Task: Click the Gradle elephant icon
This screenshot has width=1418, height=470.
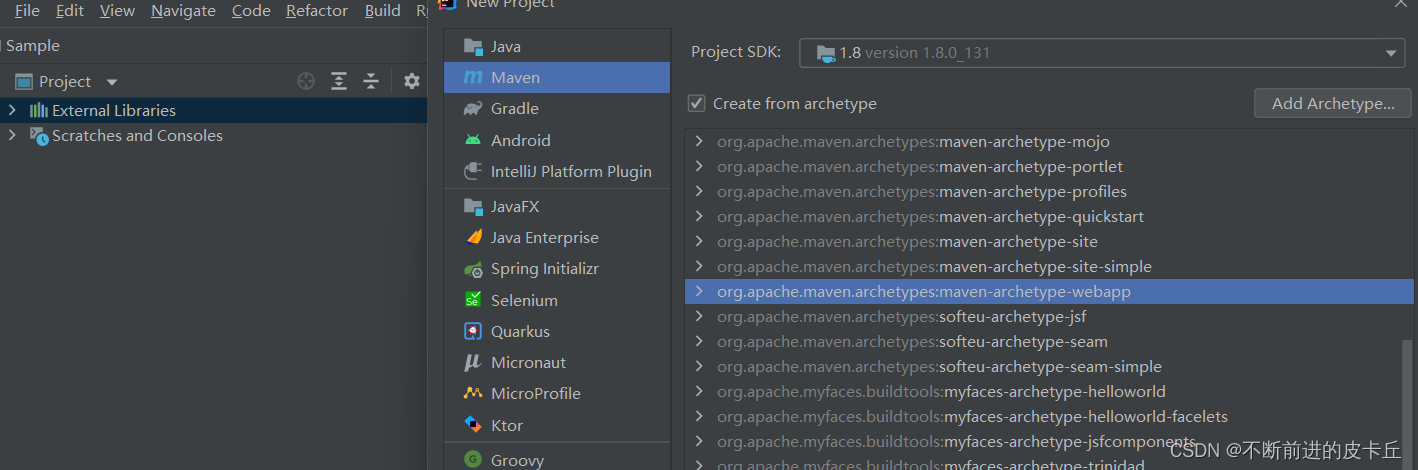Action: [473, 108]
